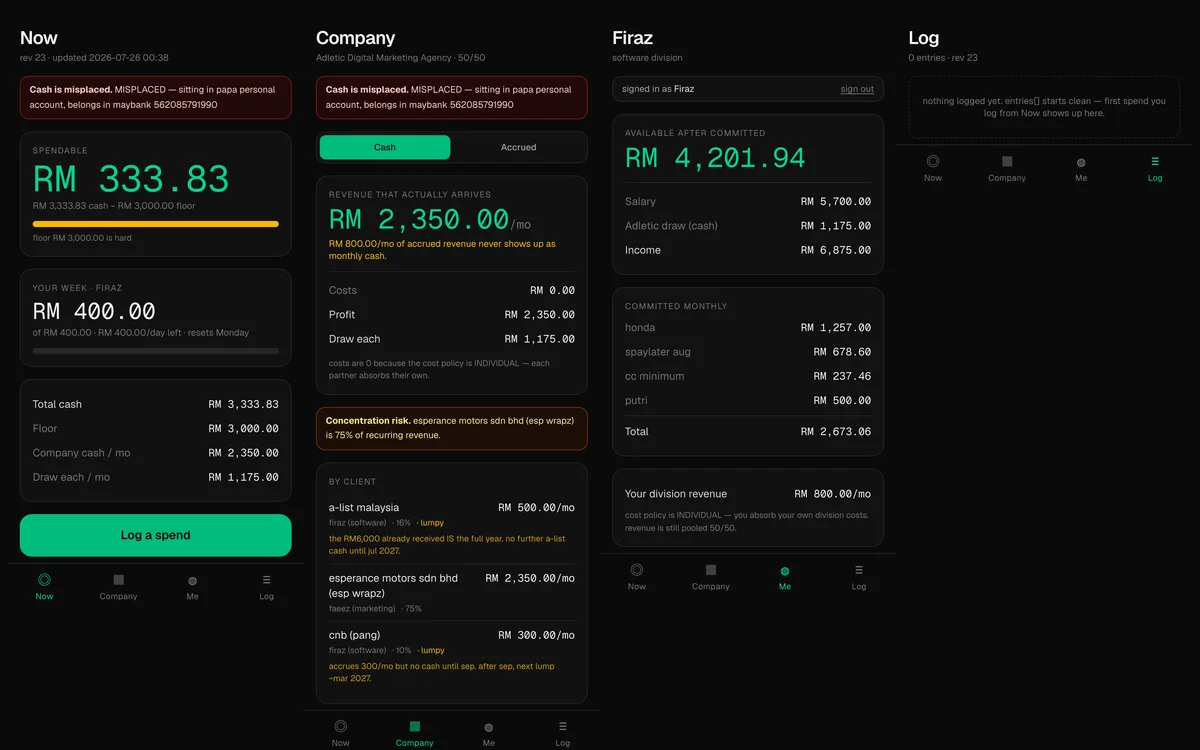The image size is (1200, 750).
Task: Click the Draw each / mo row
Action: (x=156, y=477)
